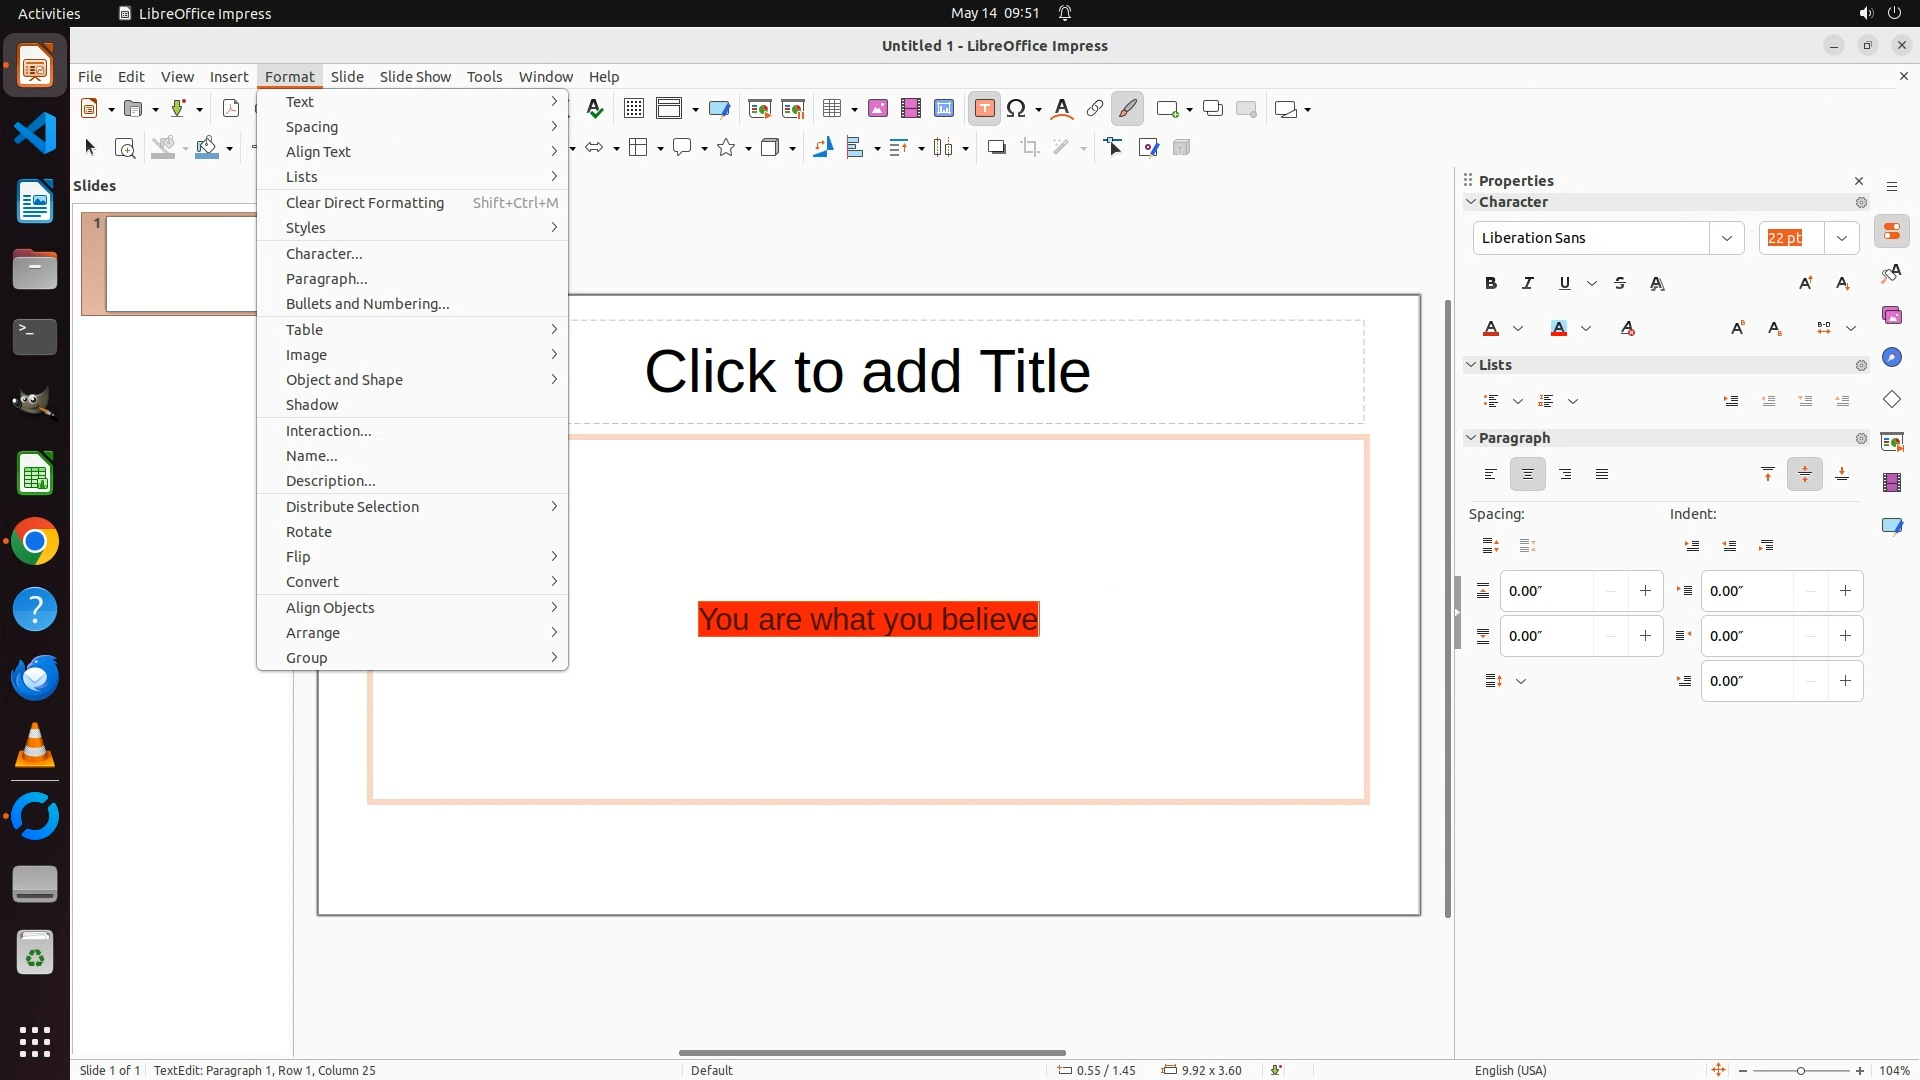
Task: Toggle Bold in the Character panel
Action: [x=1491, y=284]
